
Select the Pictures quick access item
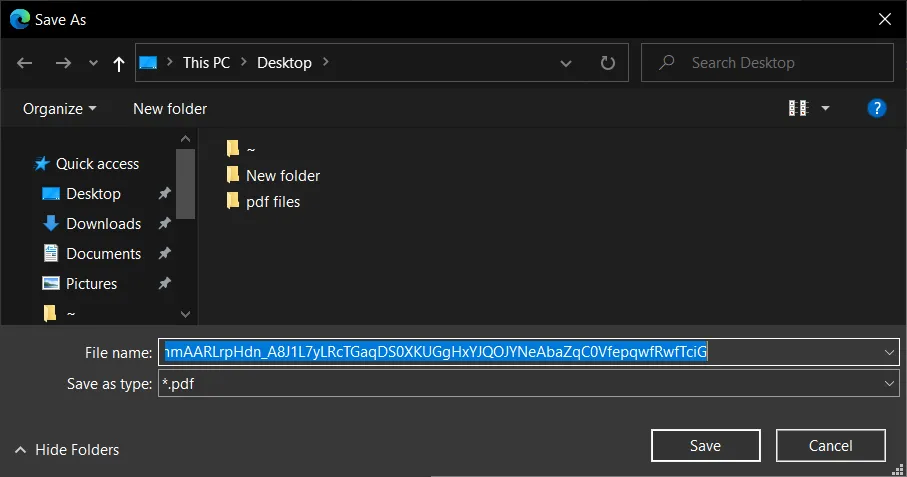pyautogui.click(x=91, y=284)
